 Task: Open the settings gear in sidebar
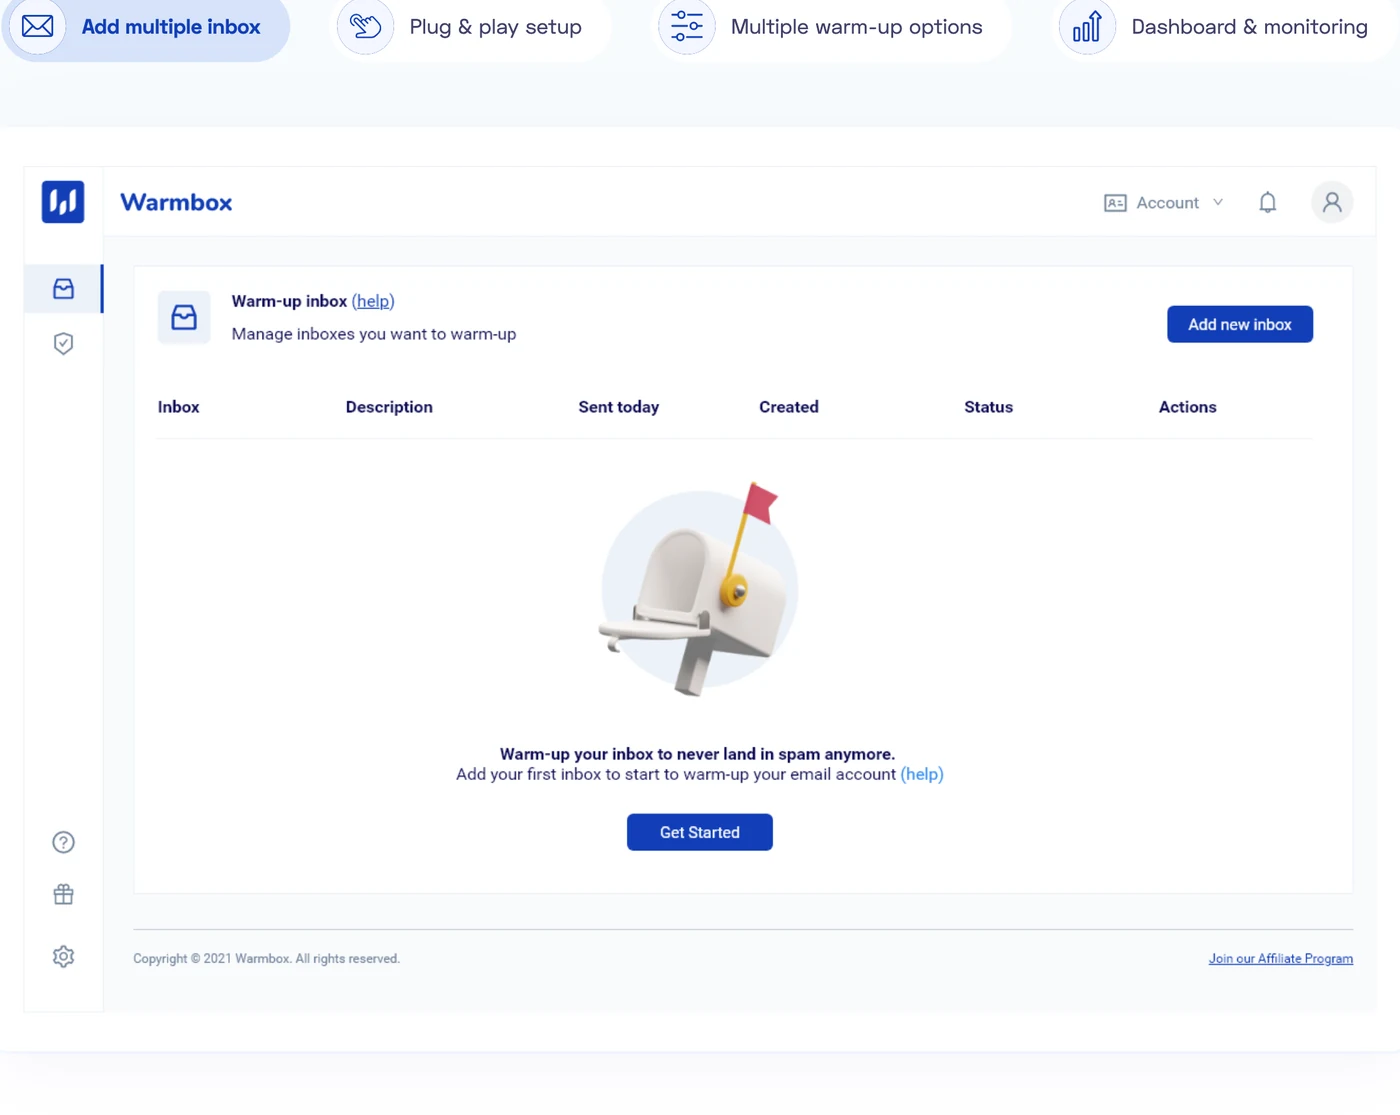tap(63, 957)
